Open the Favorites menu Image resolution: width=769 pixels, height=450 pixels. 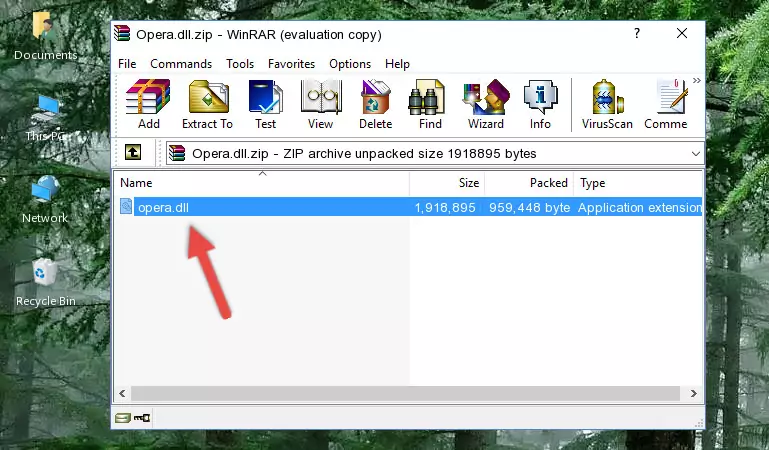click(x=291, y=64)
